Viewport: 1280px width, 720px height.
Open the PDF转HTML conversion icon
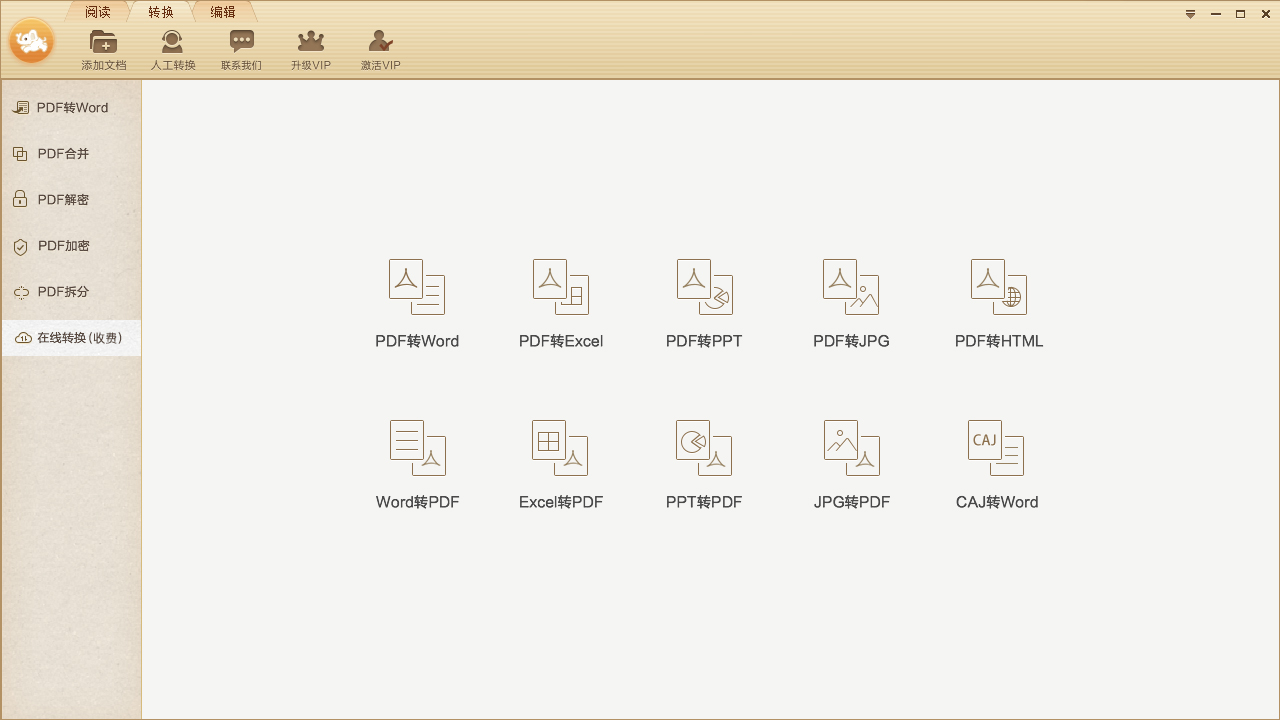coord(998,288)
